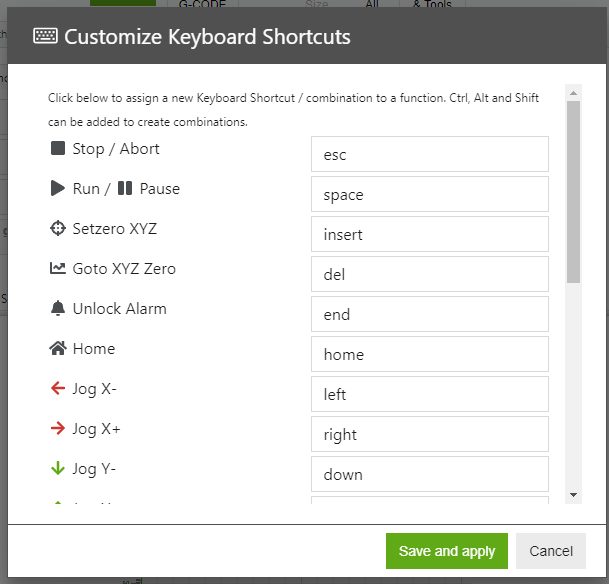This screenshot has width=609, height=584.
Task: Click the Pause bars icon
Action: click(x=124, y=189)
